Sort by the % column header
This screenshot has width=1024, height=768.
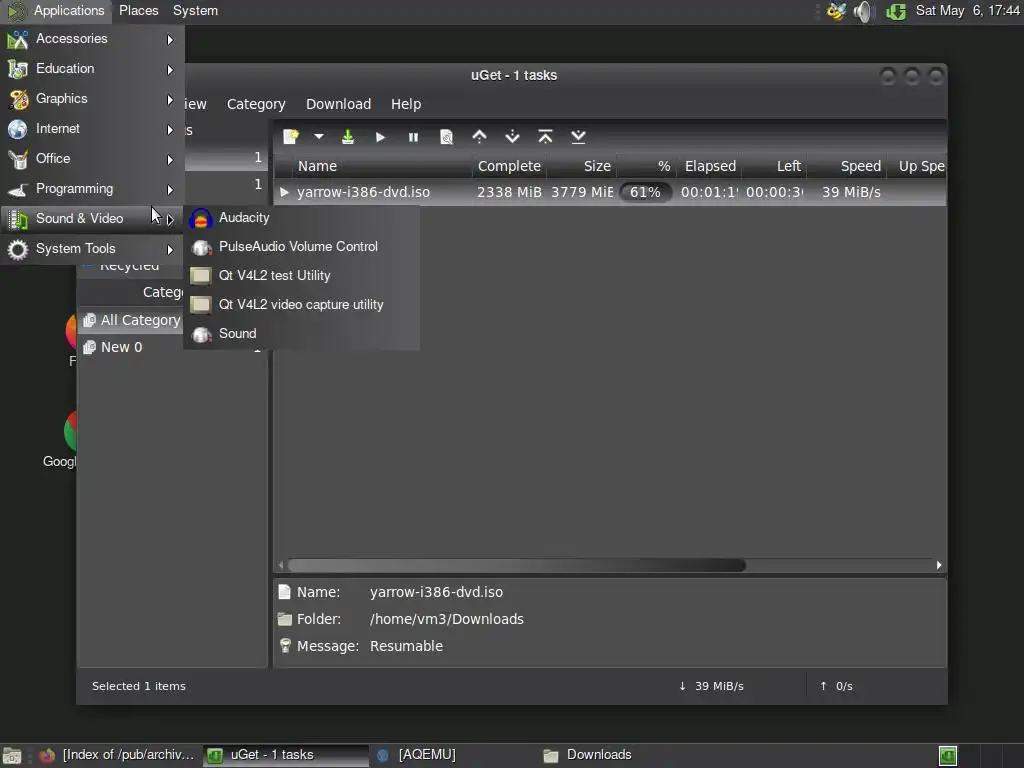[647, 166]
